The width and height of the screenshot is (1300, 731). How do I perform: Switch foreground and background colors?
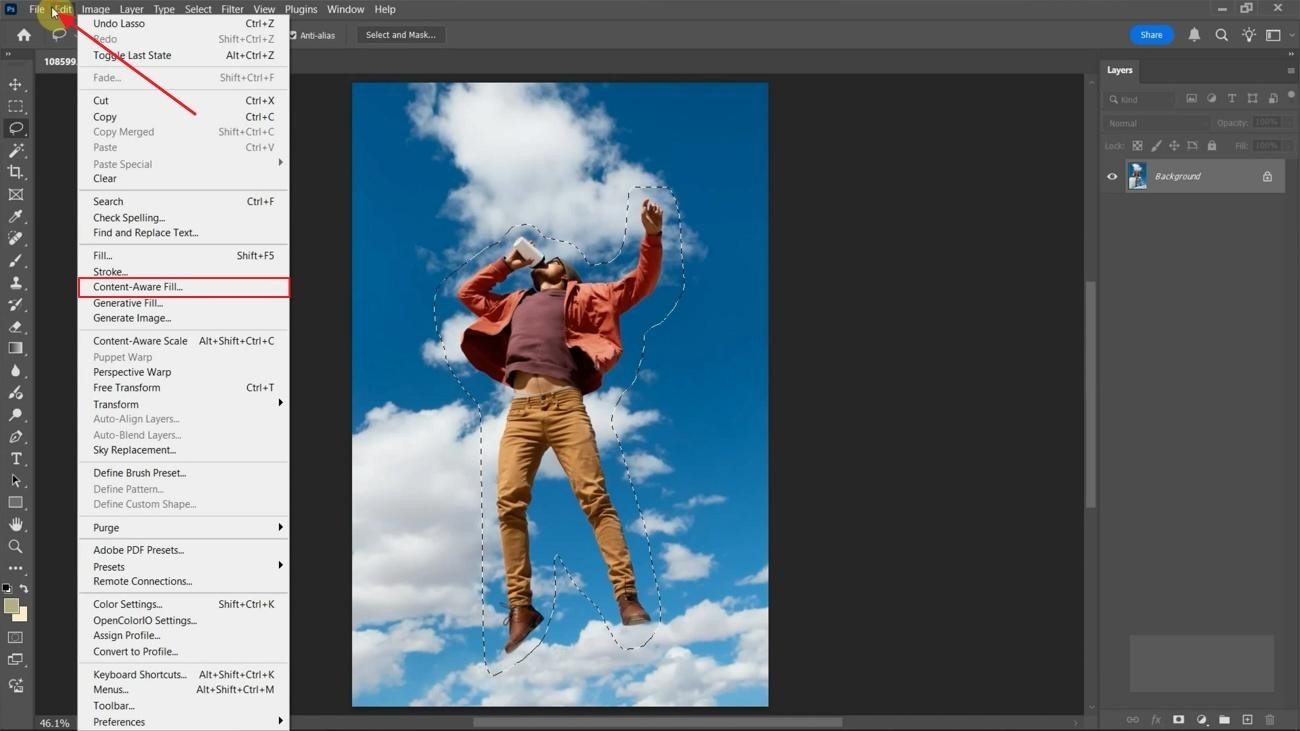coord(24,589)
